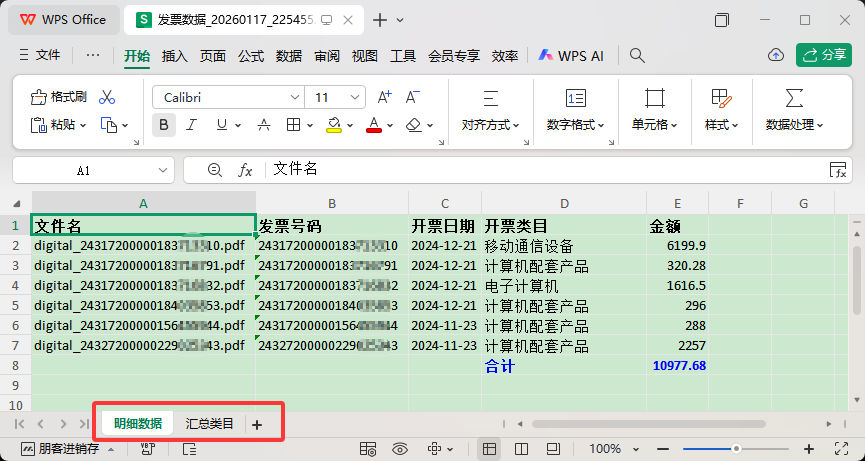Toggle Underline formatting
This screenshot has width=865, height=461.
tap(222, 125)
